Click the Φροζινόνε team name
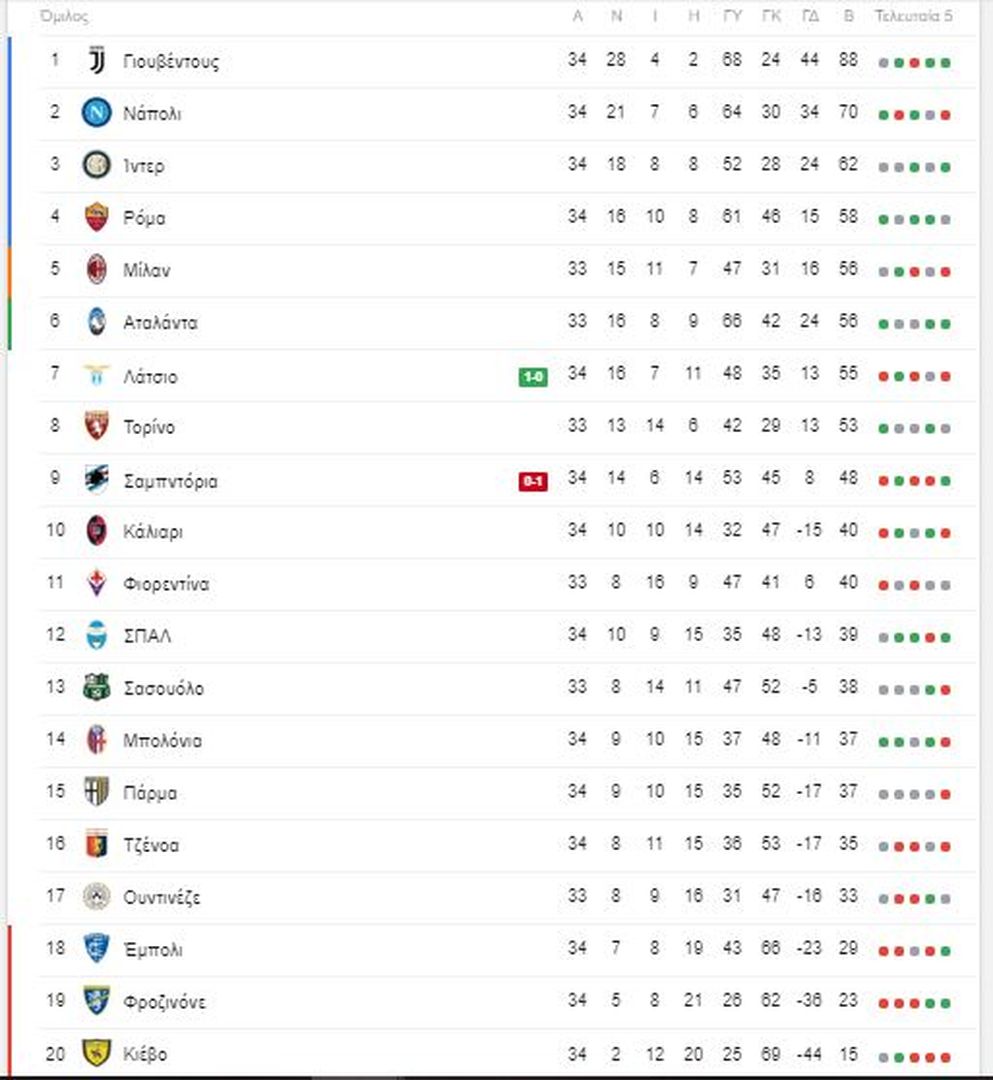 click(164, 1002)
